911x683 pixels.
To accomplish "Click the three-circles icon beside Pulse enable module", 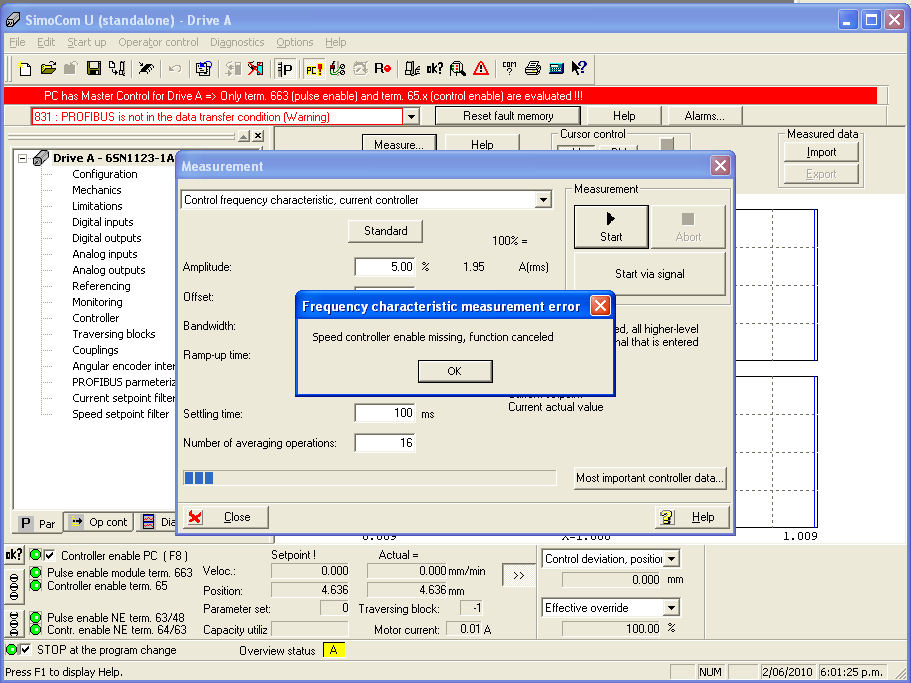I will pos(14,585).
